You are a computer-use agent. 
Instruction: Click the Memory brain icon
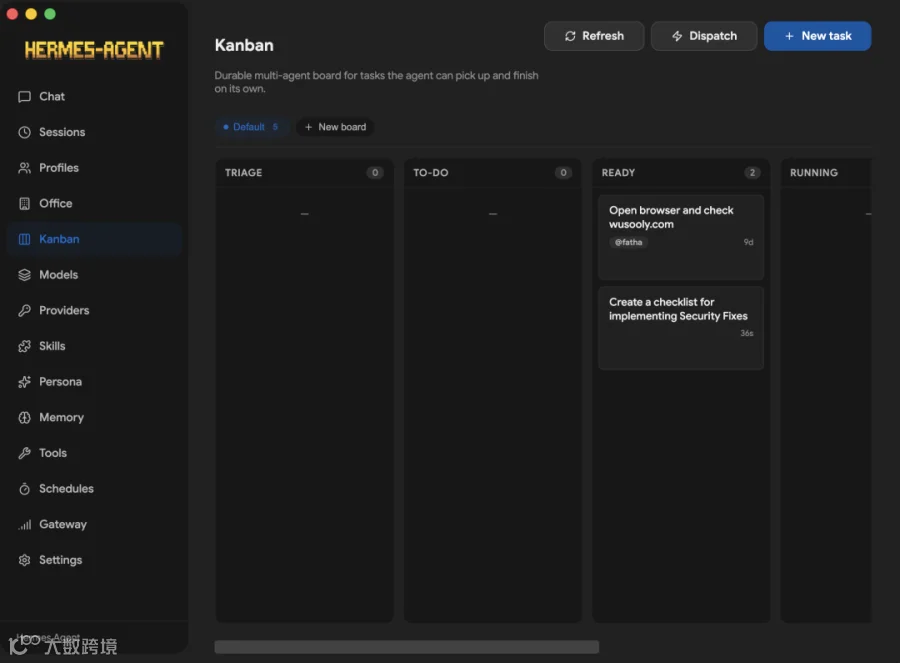(x=24, y=417)
